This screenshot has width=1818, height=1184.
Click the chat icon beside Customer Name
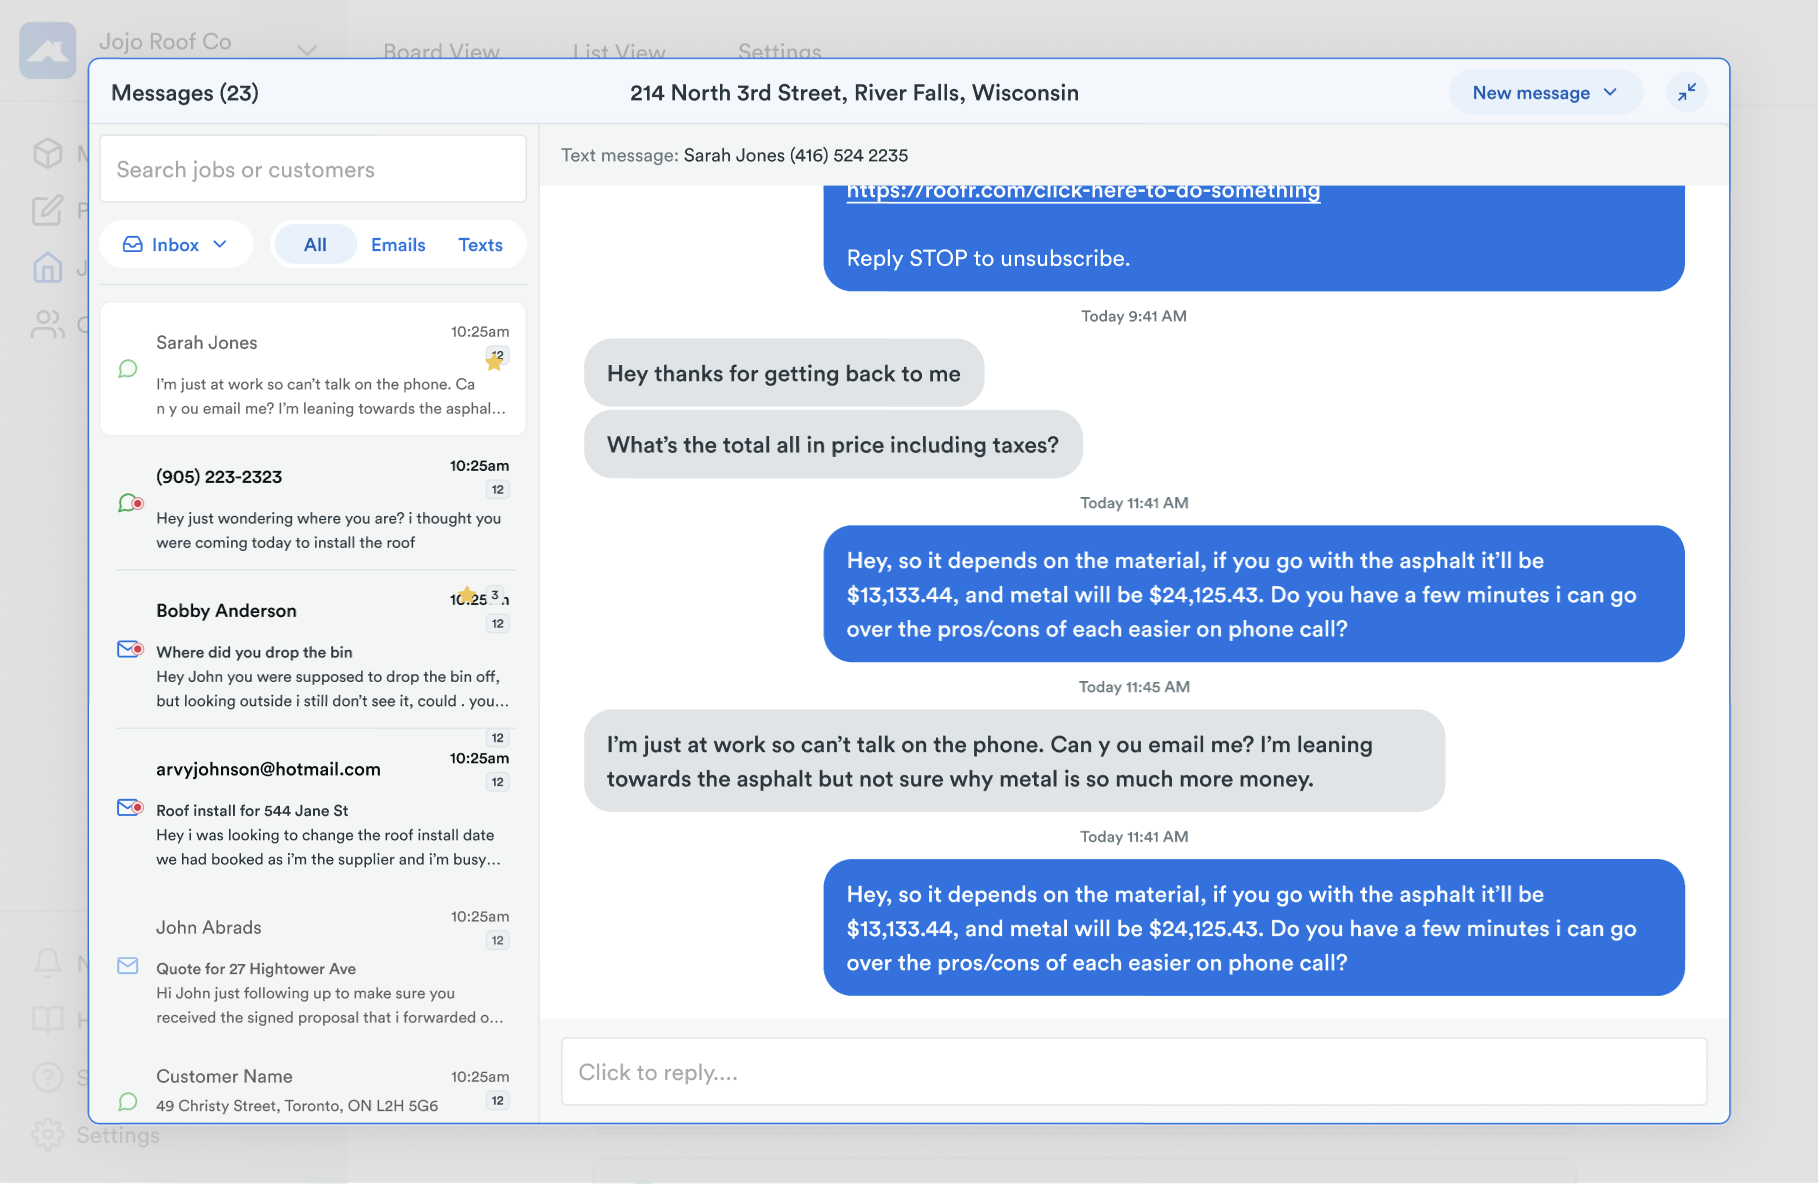pyautogui.click(x=128, y=1102)
